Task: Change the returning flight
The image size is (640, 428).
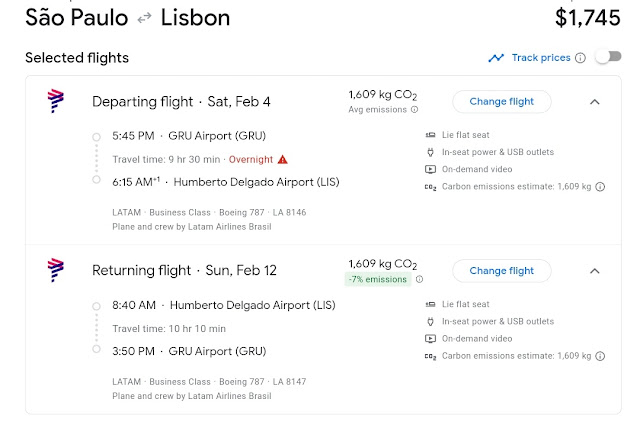Action: [501, 270]
